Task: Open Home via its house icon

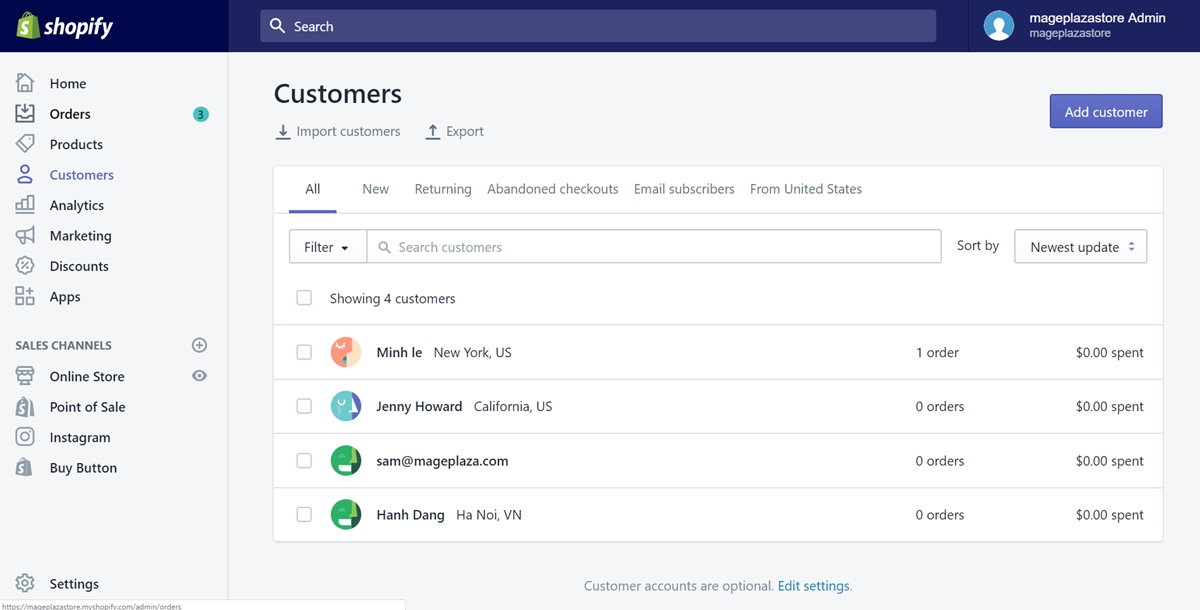Action: pos(25,83)
